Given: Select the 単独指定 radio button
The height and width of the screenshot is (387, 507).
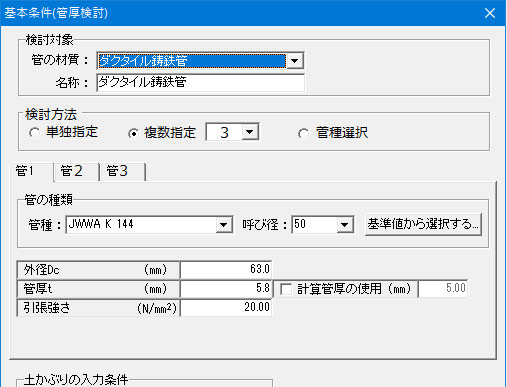Looking at the screenshot, I should point(34,133).
